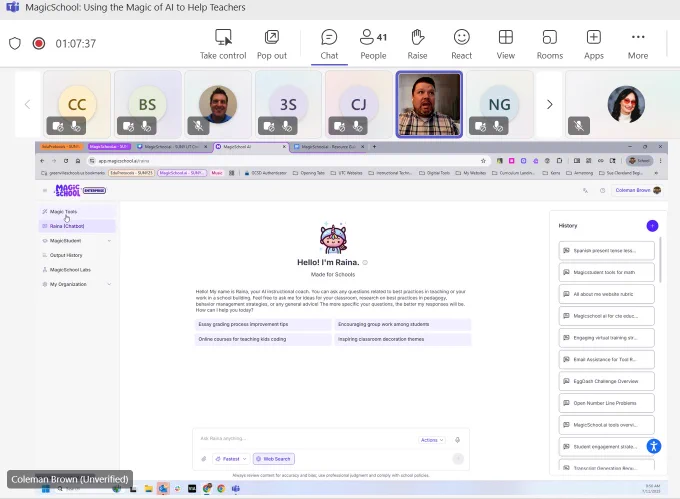Viewport: 680px width, 499px height.
Task: Open Magic Tools in sidebar
Action: point(77,212)
